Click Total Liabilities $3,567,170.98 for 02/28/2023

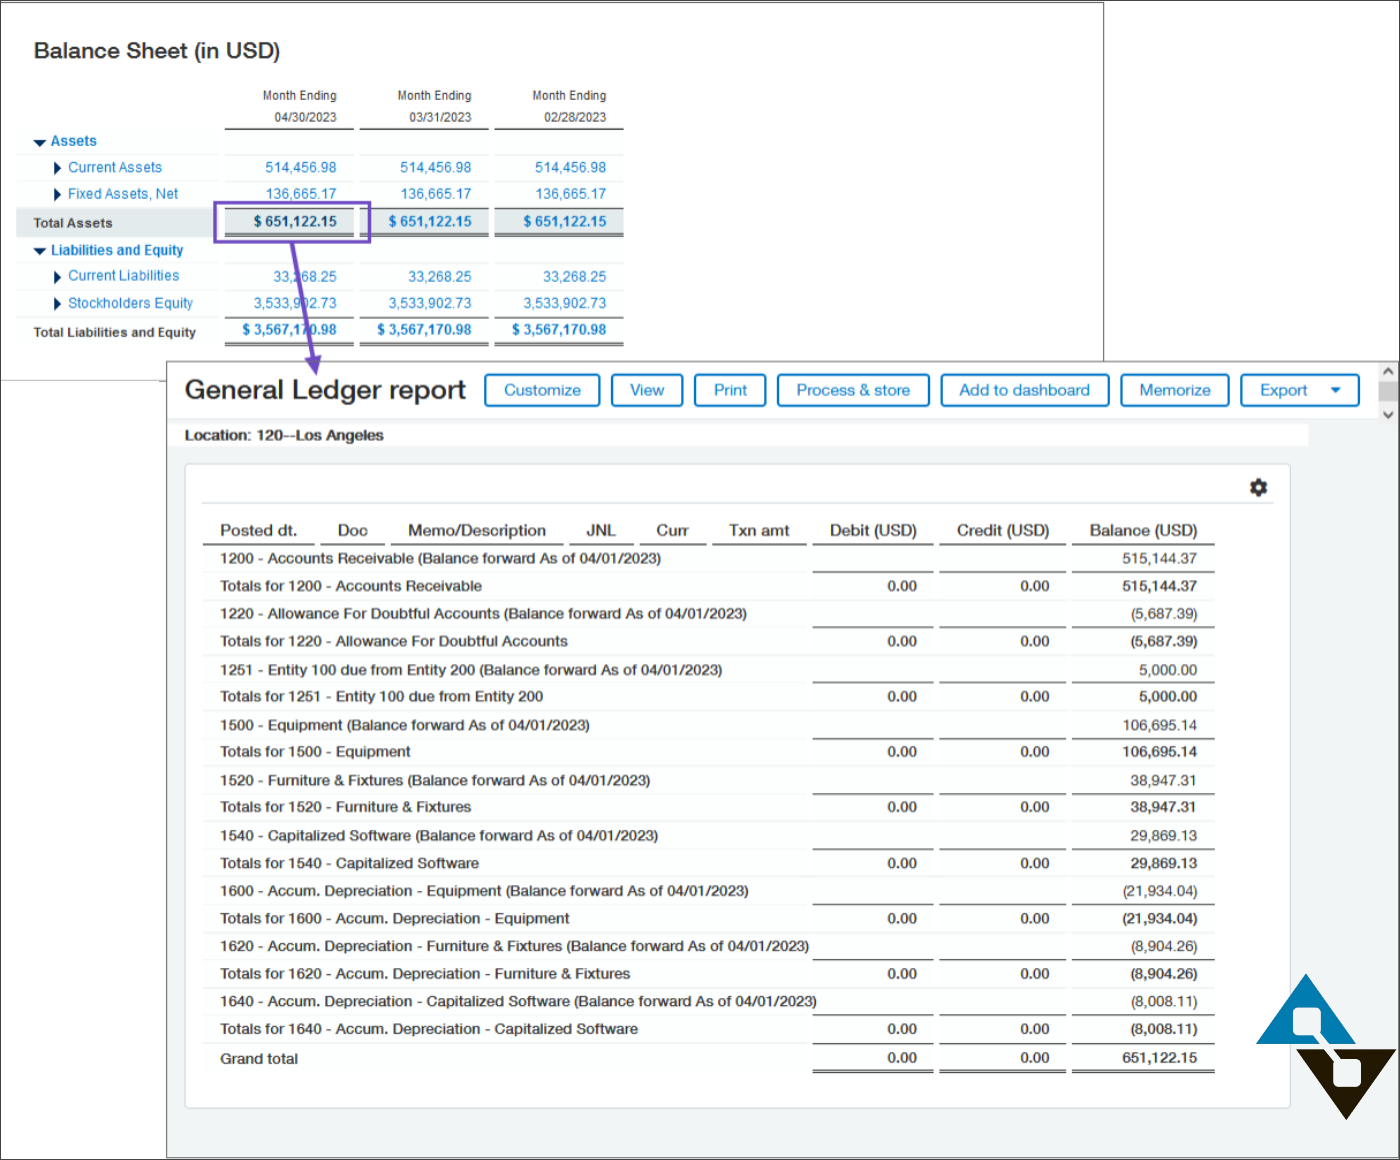[559, 329]
